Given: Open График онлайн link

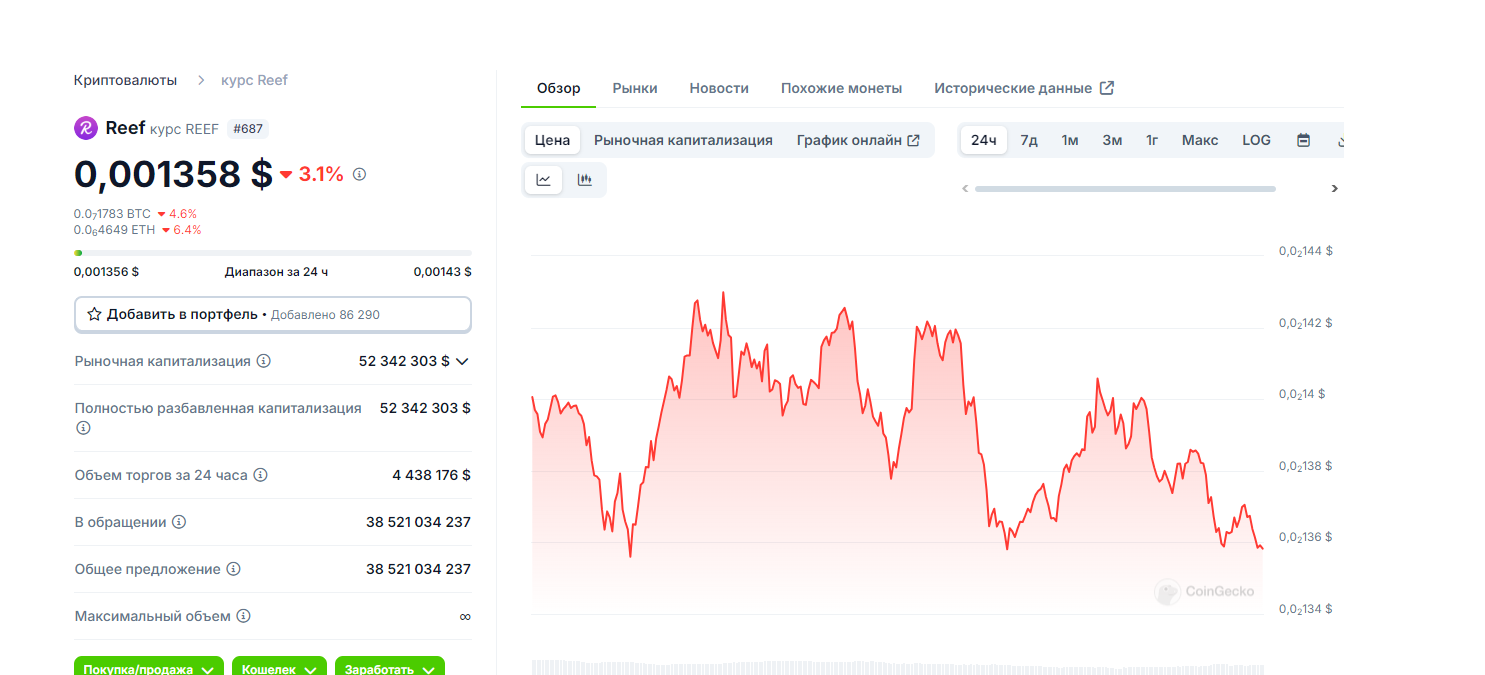Looking at the screenshot, I should pyautogui.click(x=858, y=140).
